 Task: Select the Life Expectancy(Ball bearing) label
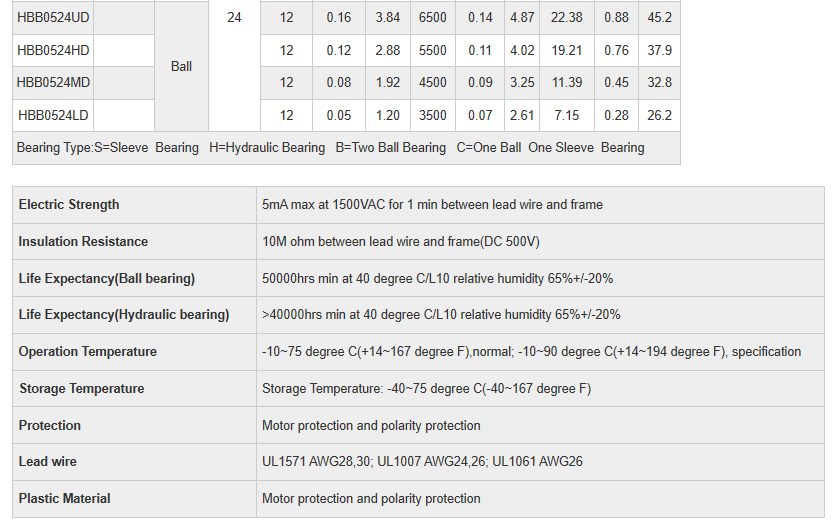coord(107,279)
